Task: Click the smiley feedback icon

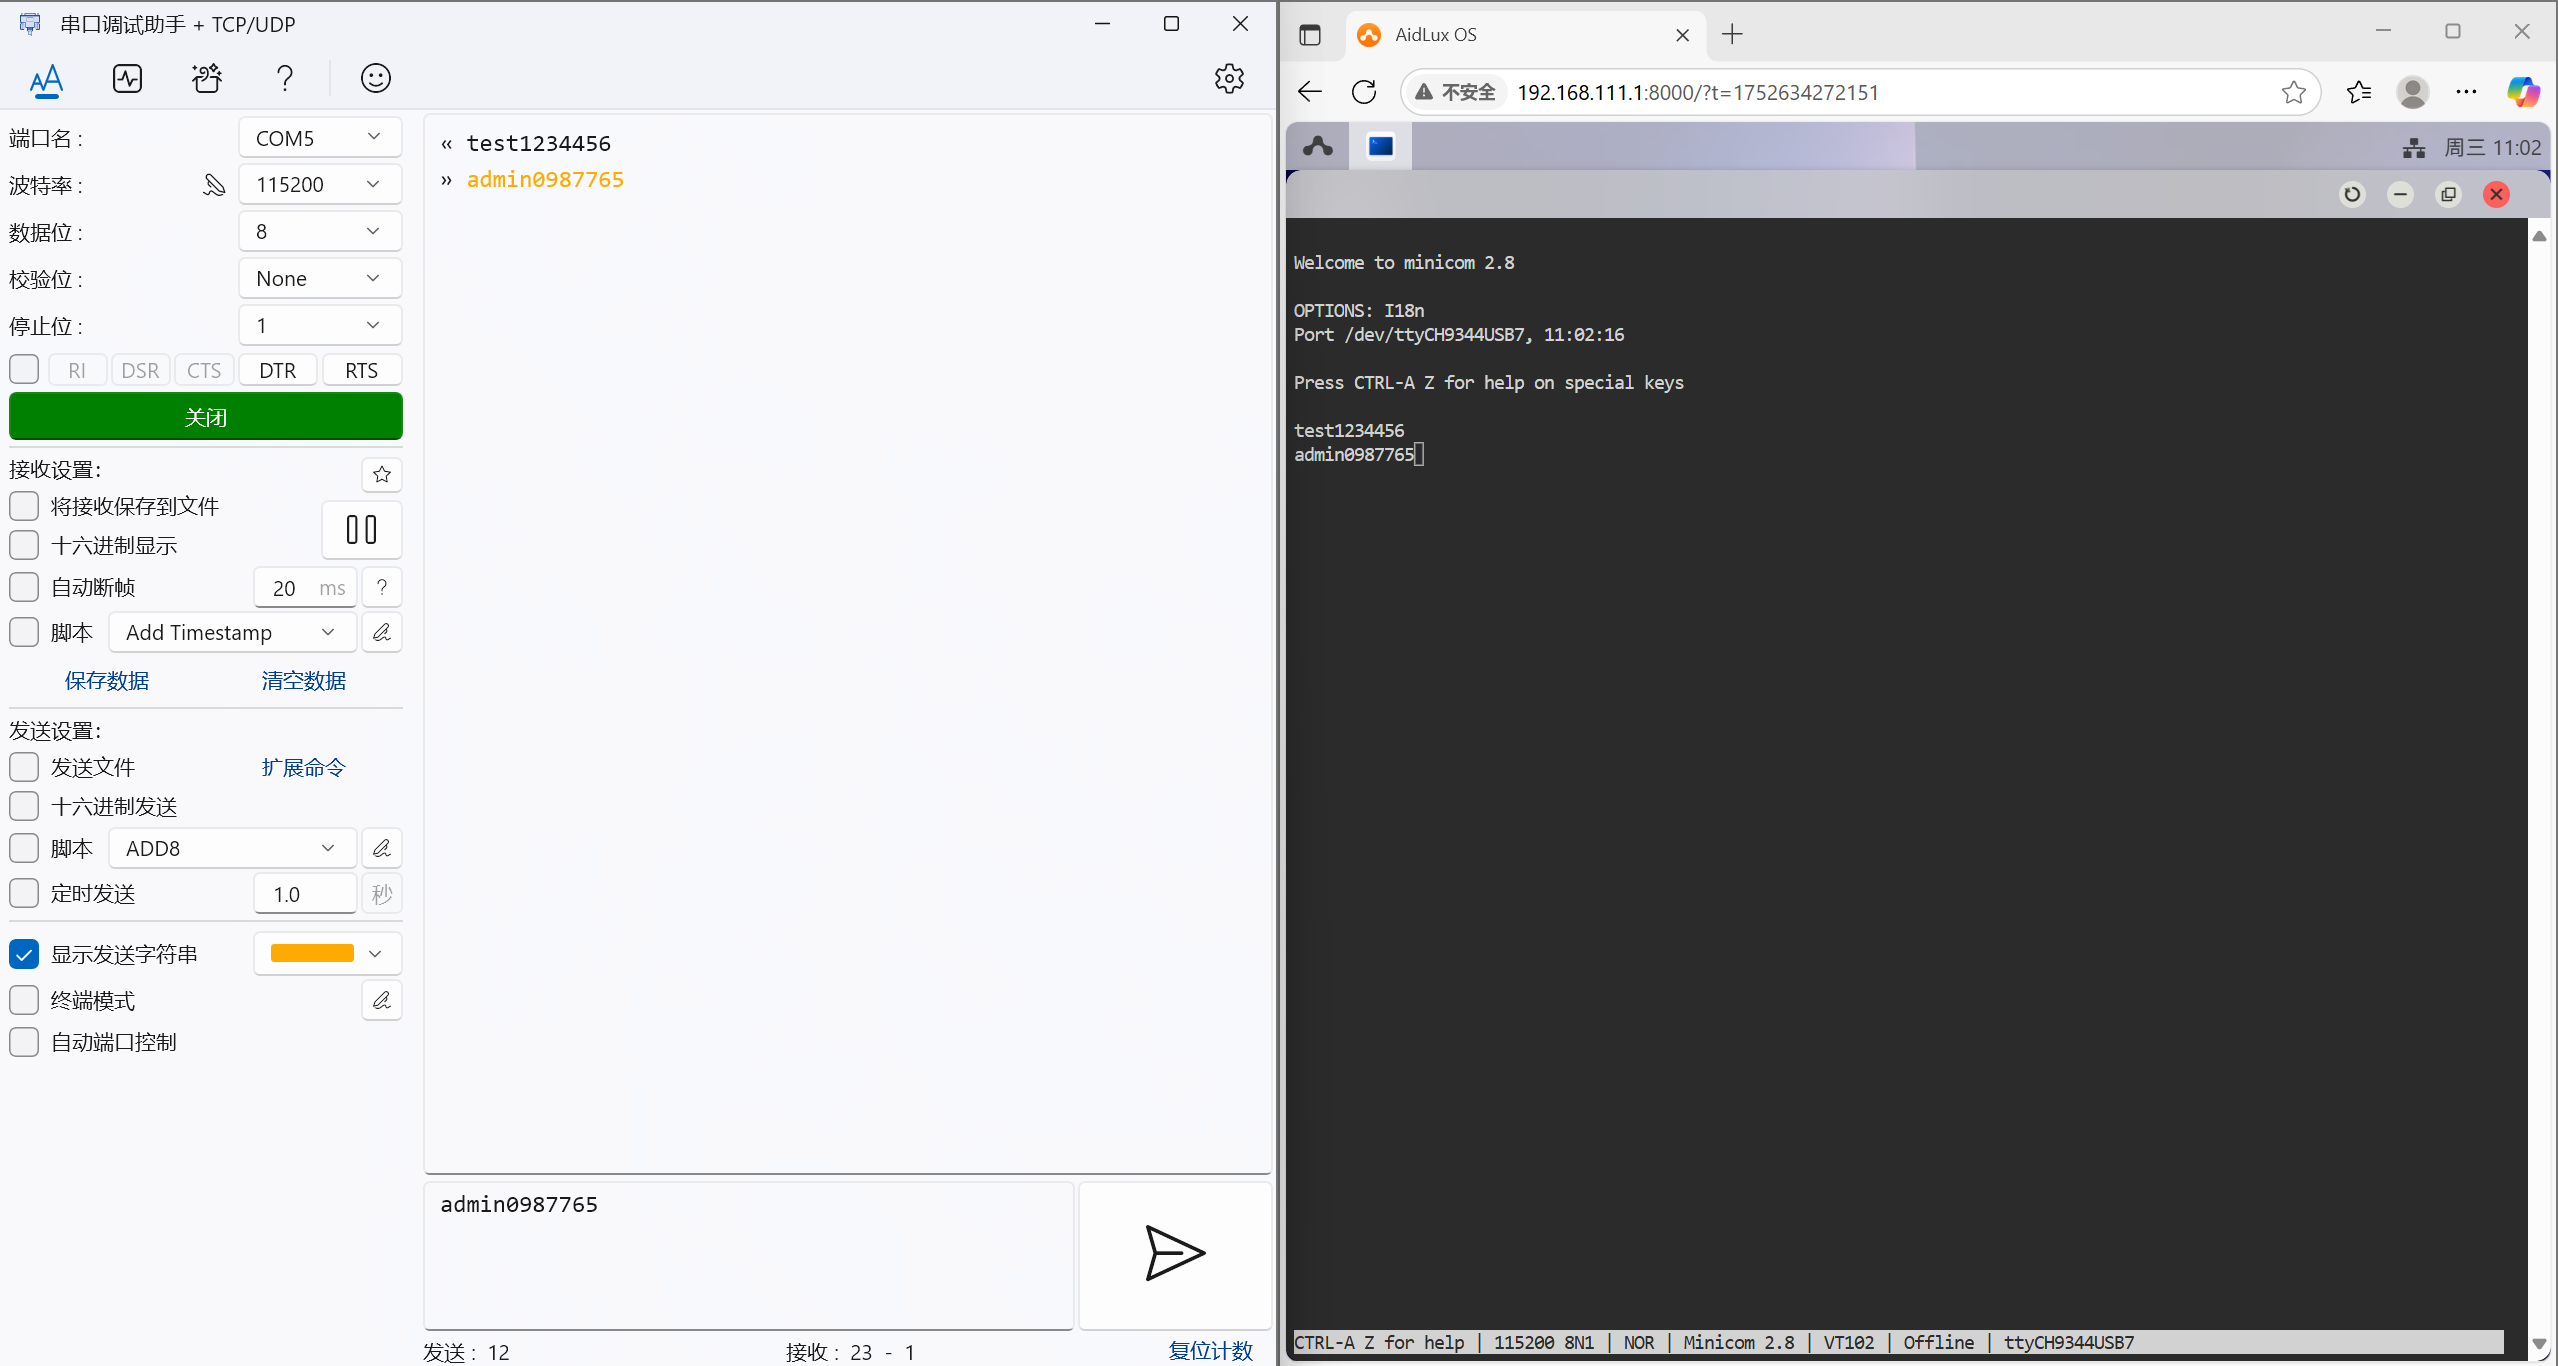Action: pyautogui.click(x=375, y=78)
